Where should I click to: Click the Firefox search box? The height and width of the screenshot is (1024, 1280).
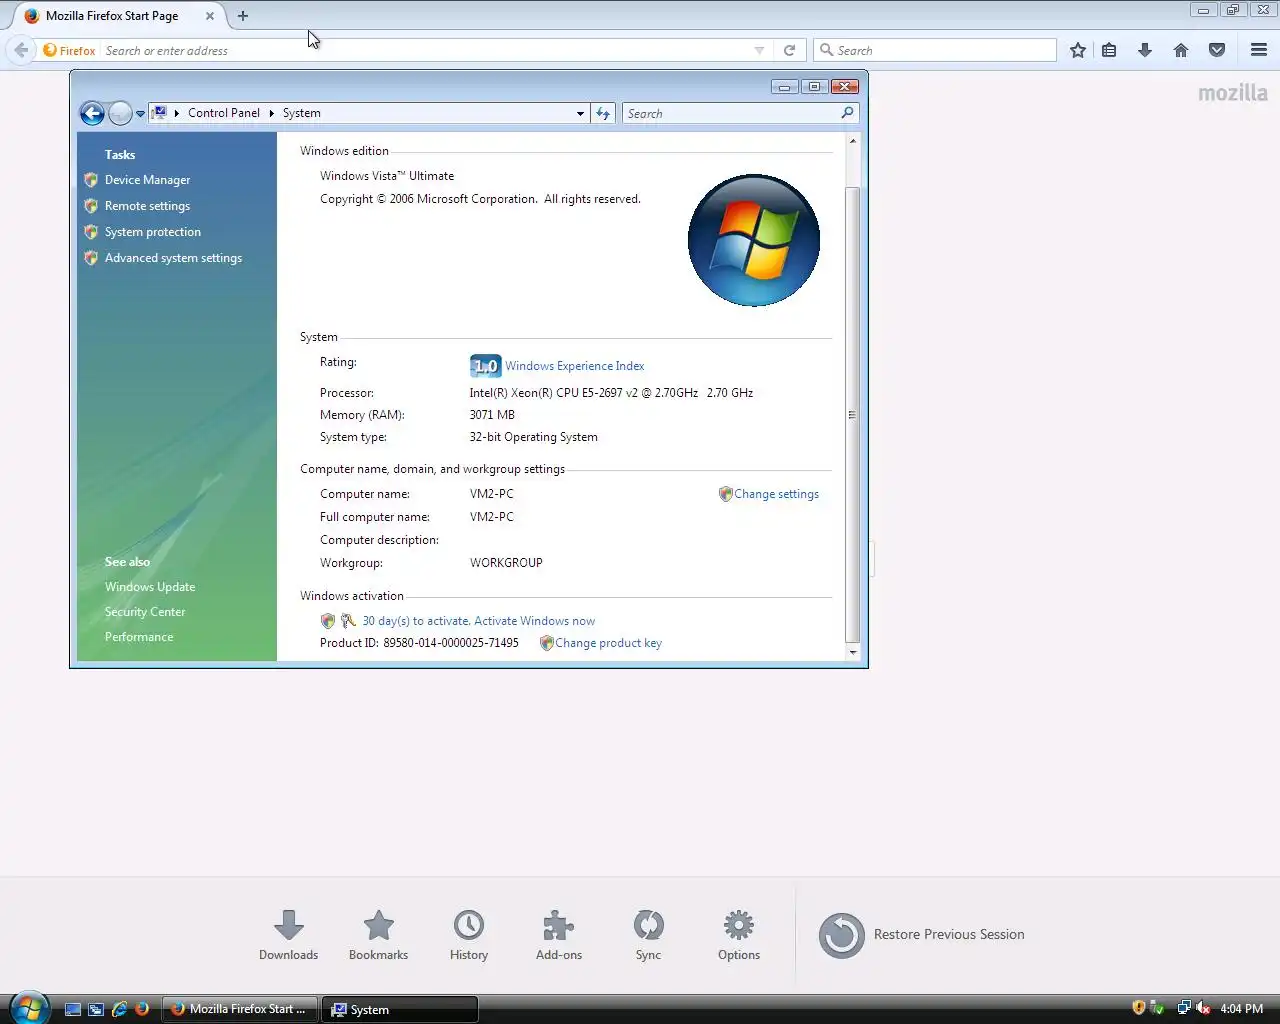936,50
